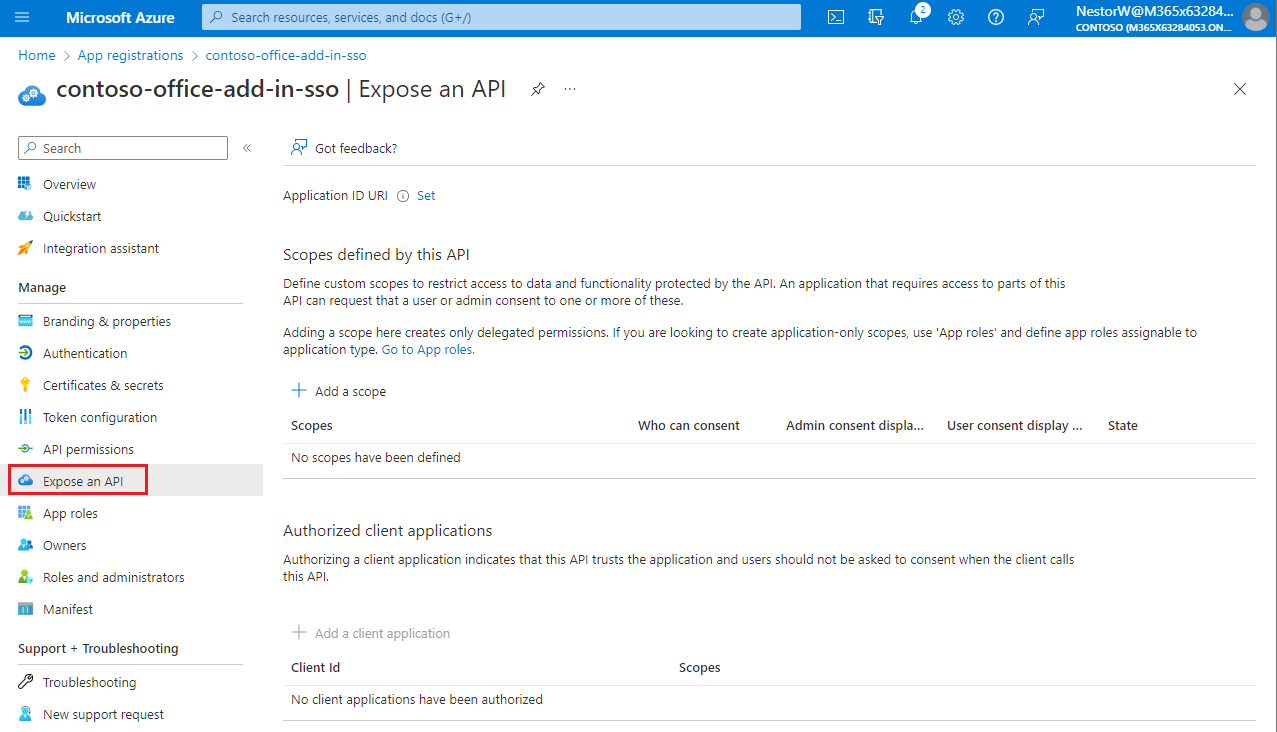Open the portal settings gear
1277x732 pixels.
tap(956, 17)
